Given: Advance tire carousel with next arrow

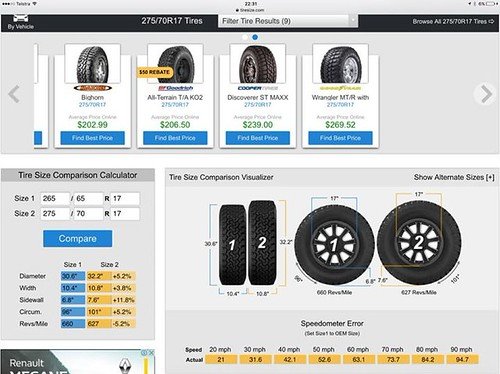Looking at the screenshot, I should click(x=486, y=94).
